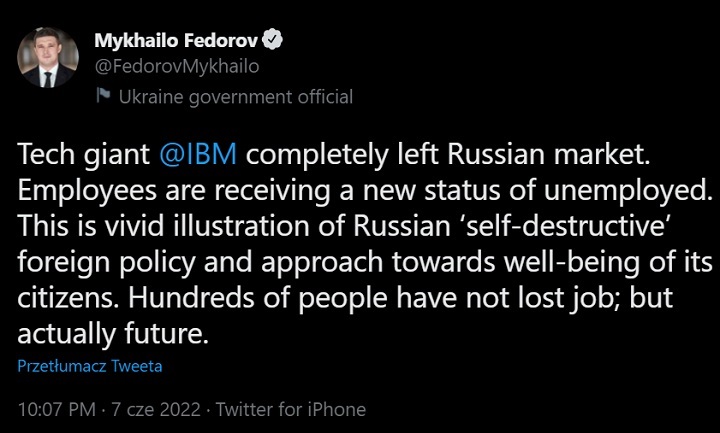
Task: Open Mykhailo Fedorov's profile picture
Action: coord(50,58)
